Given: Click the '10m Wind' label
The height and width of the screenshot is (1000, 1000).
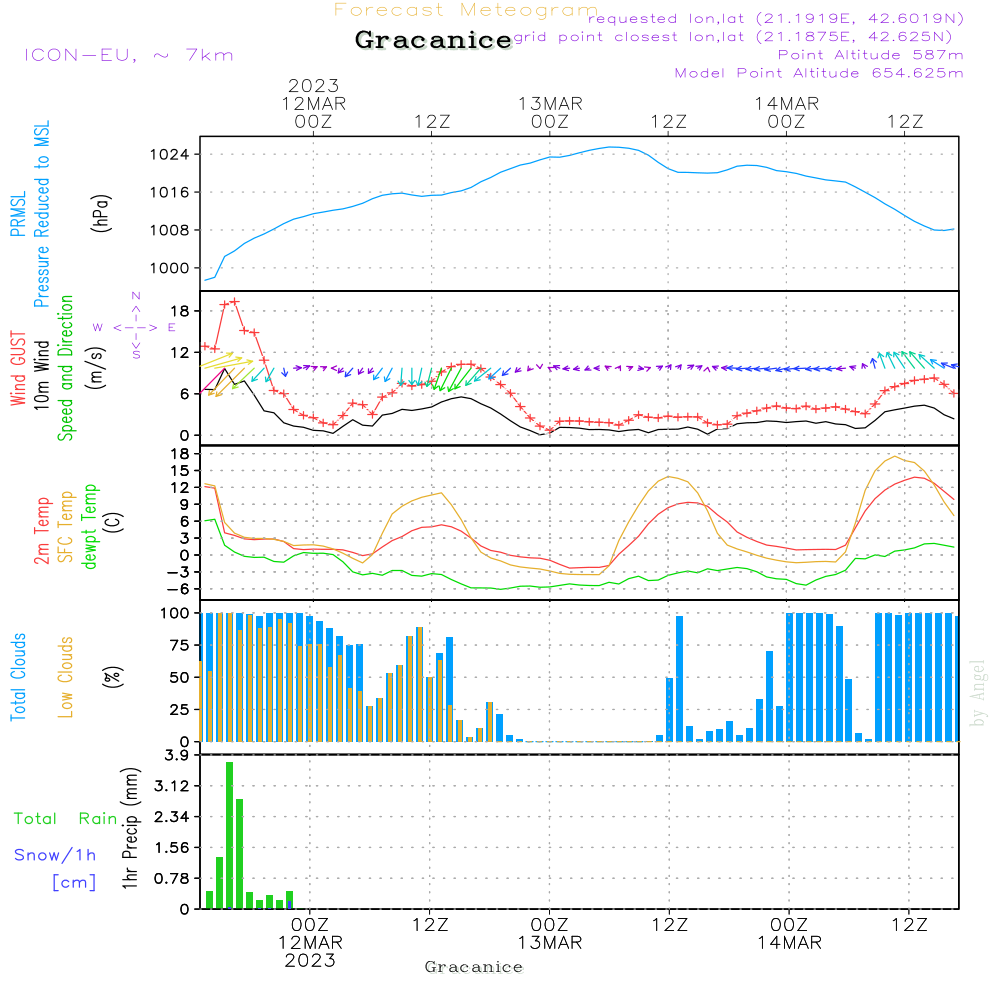Looking at the screenshot, I should (x=41, y=375).
